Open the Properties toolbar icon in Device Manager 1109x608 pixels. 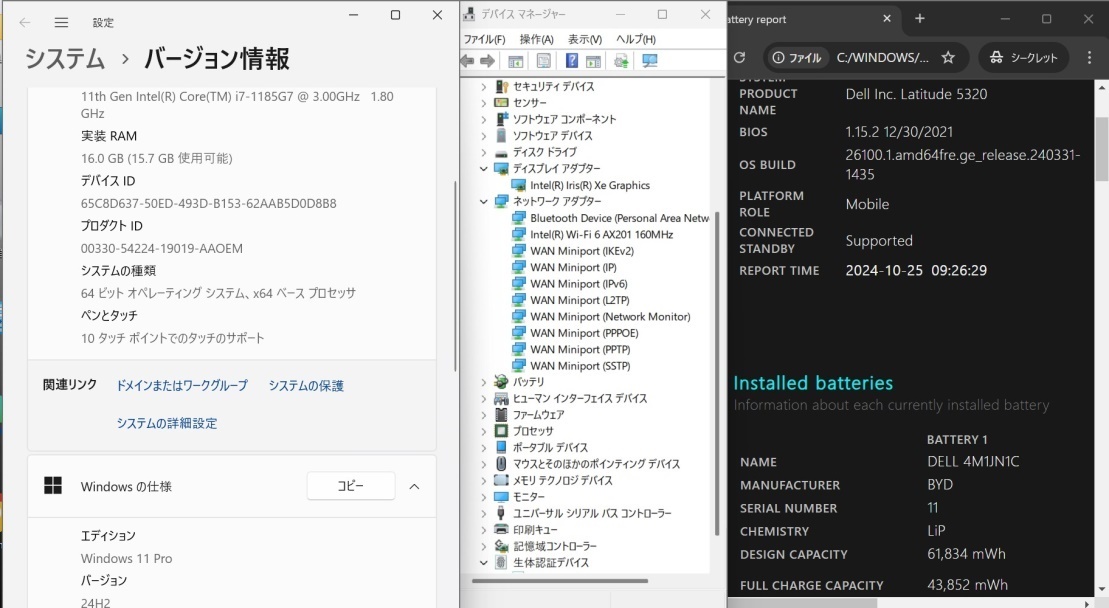pyautogui.click(x=544, y=62)
